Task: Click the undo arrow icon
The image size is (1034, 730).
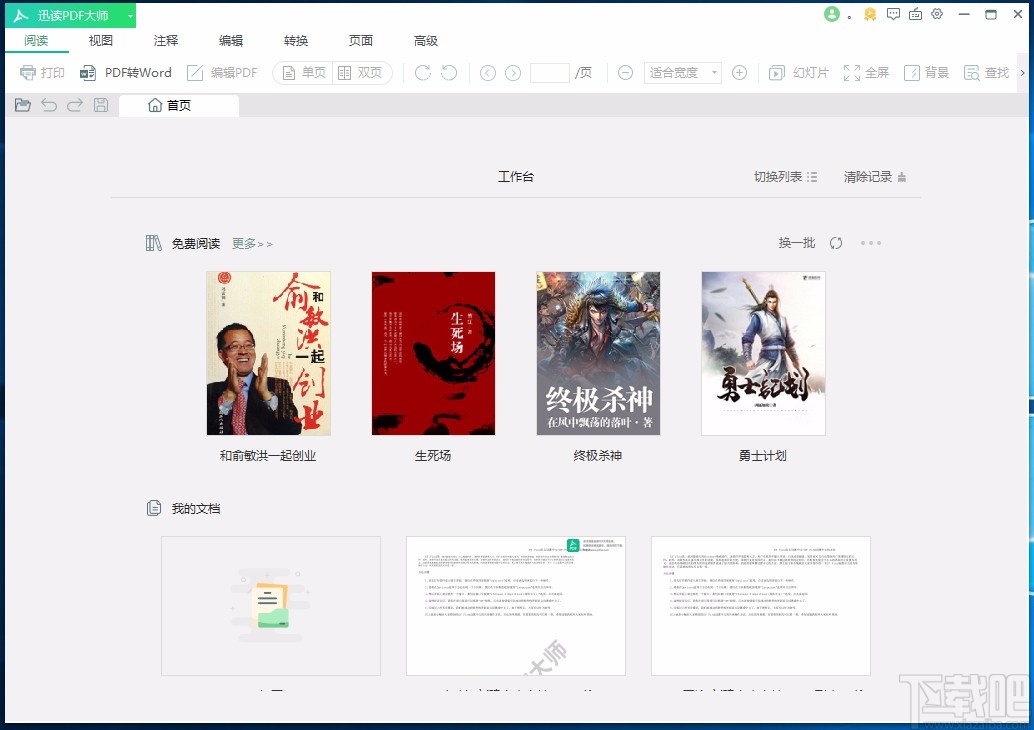Action: tap(49, 105)
